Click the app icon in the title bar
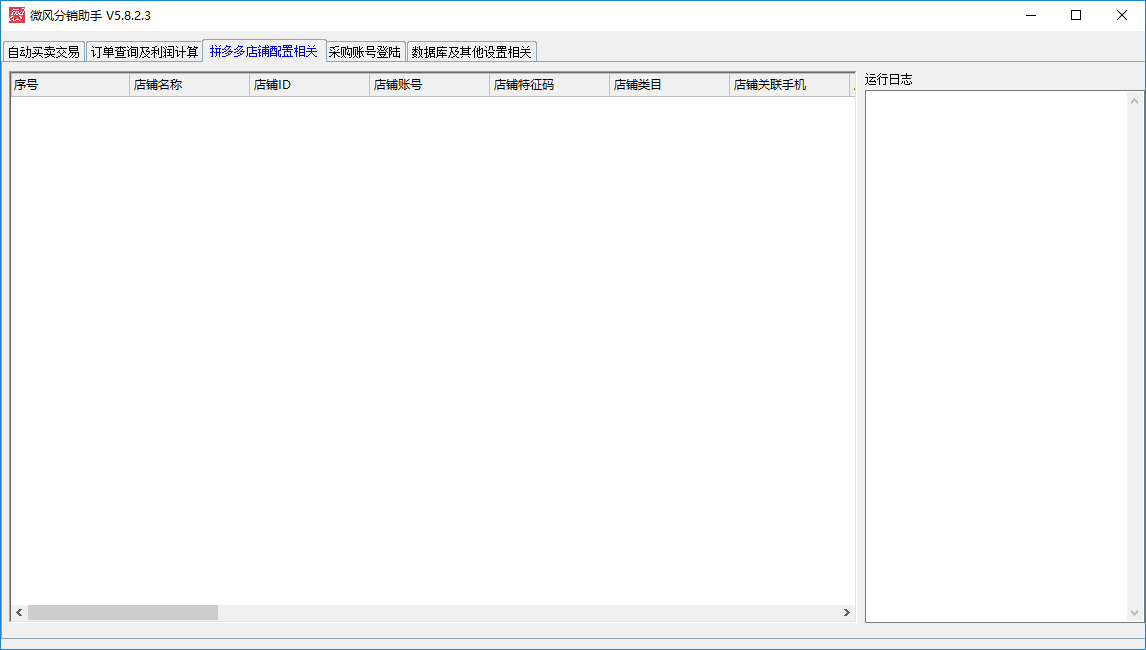This screenshot has width=1146, height=650. tap(16, 15)
